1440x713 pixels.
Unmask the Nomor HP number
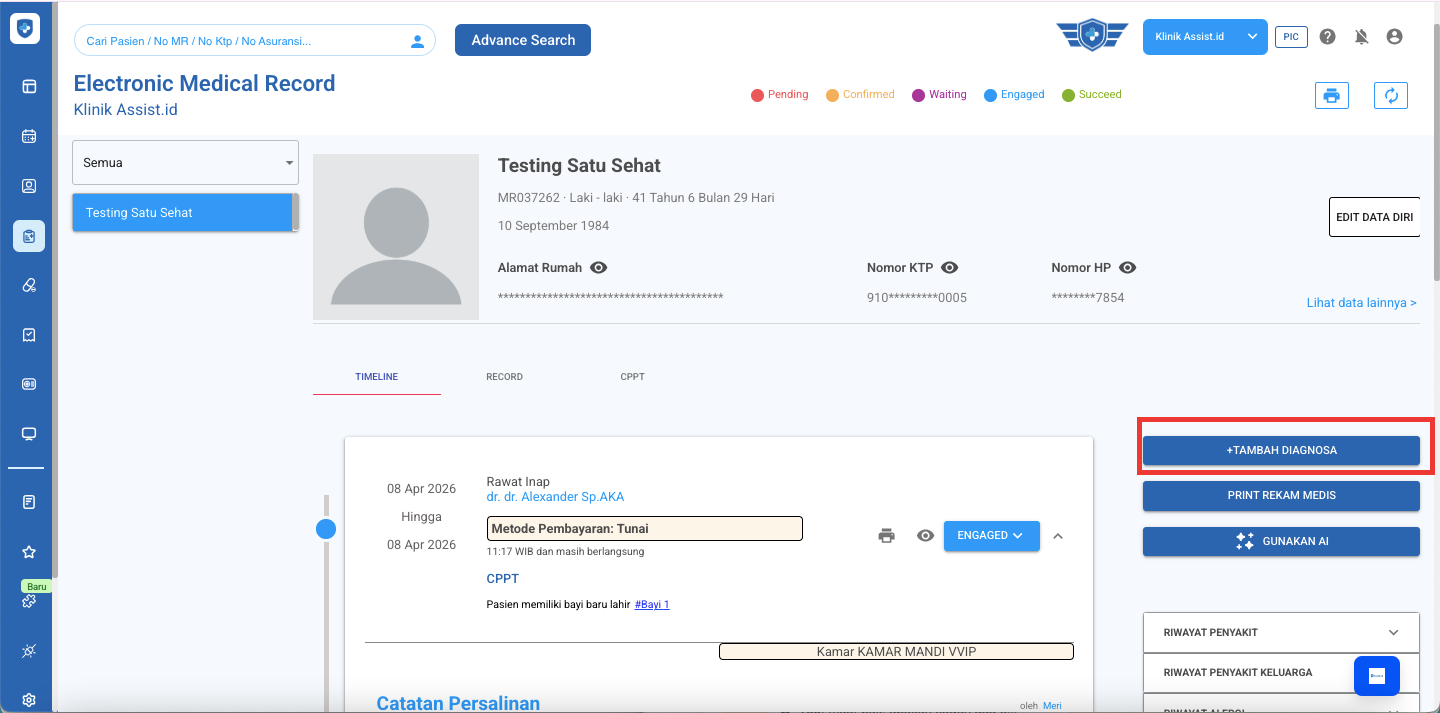tap(1127, 268)
